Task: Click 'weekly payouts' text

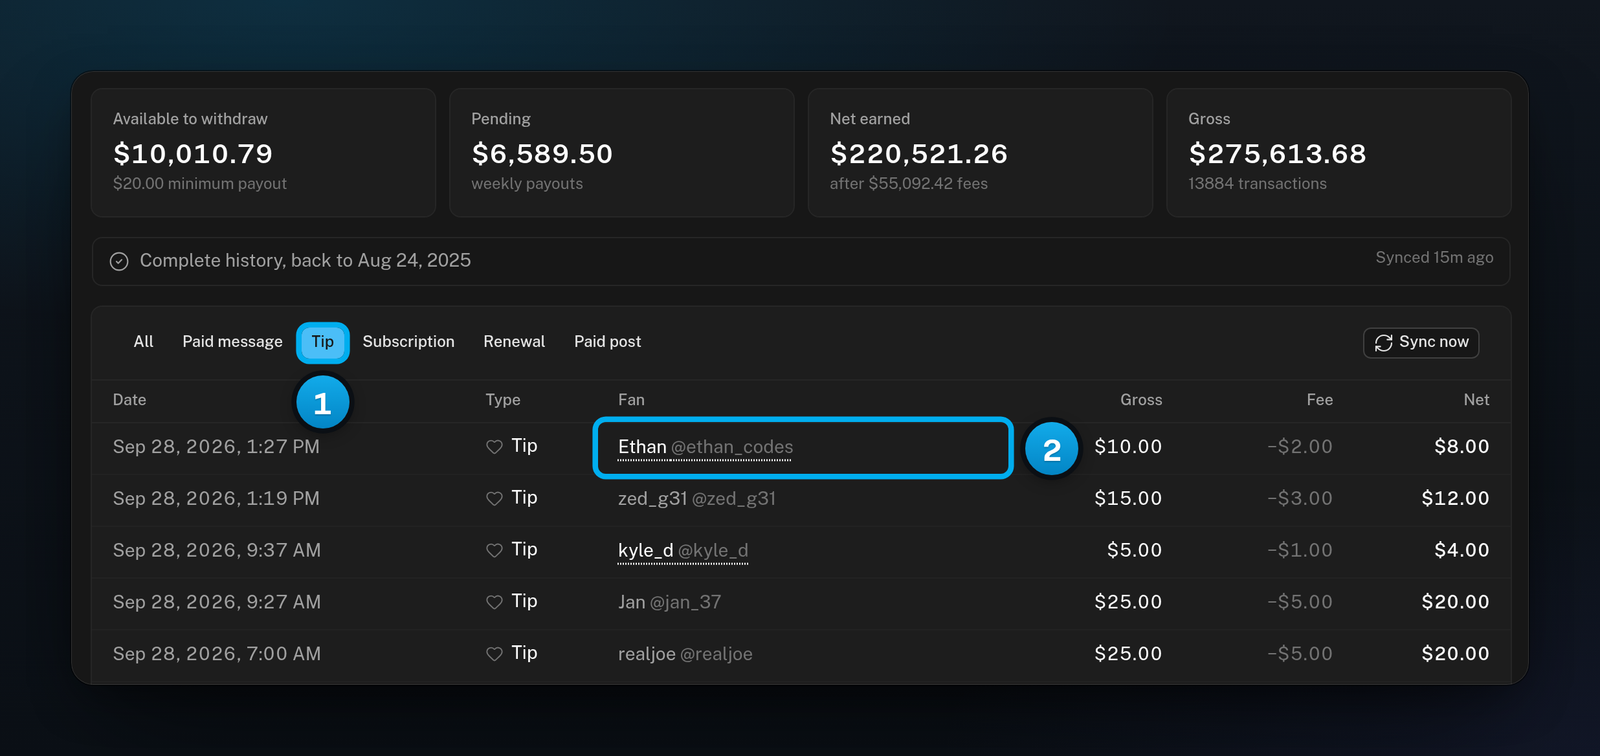Action: [x=527, y=184]
